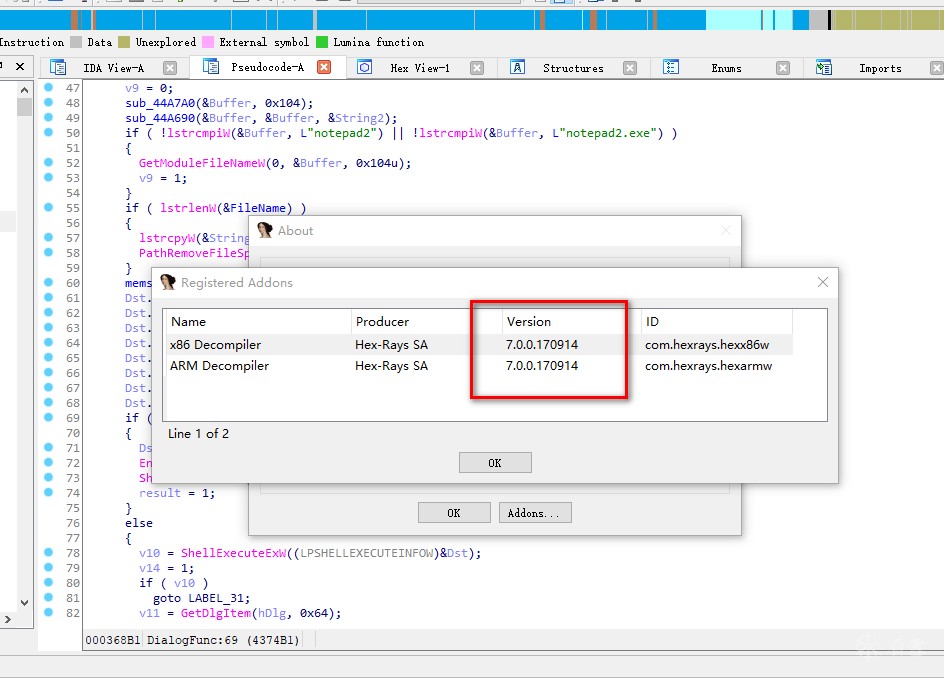Click scroll up arrow in left panel
Viewport: 944px width, 678px height.
pyautogui.click(x=24, y=90)
